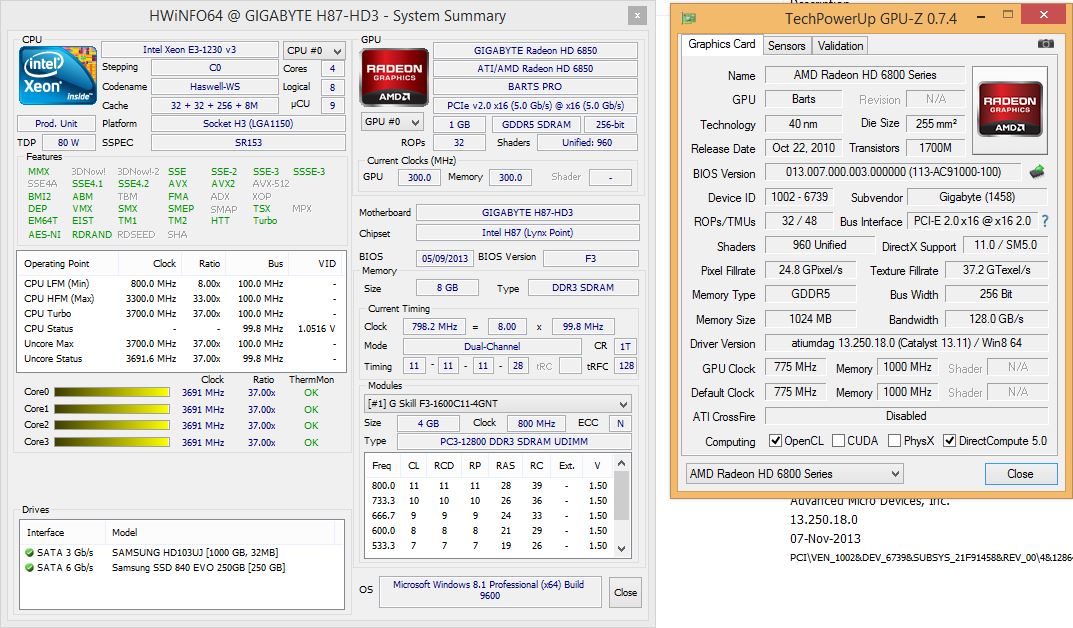Toggle the DirectCompute 5.0 checkbox
1073x628 pixels.
coord(949,441)
